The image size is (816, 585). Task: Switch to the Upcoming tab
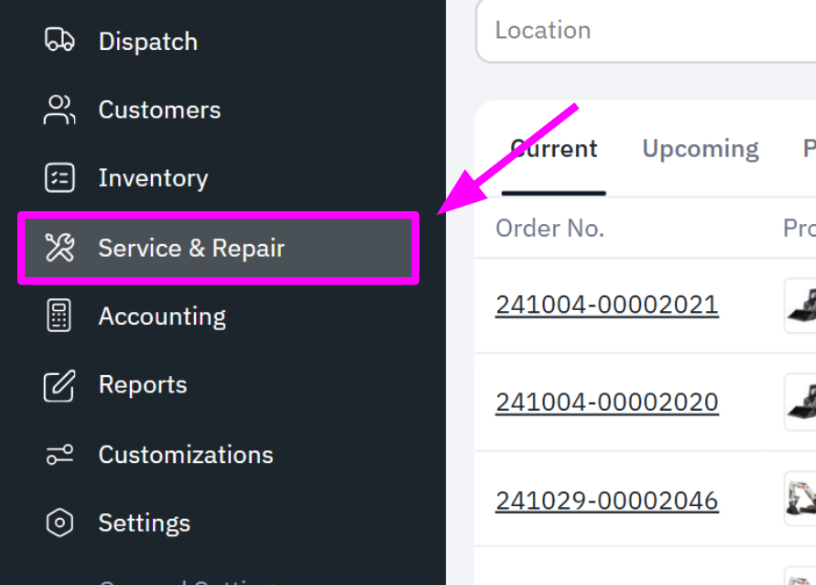coord(700,148)
